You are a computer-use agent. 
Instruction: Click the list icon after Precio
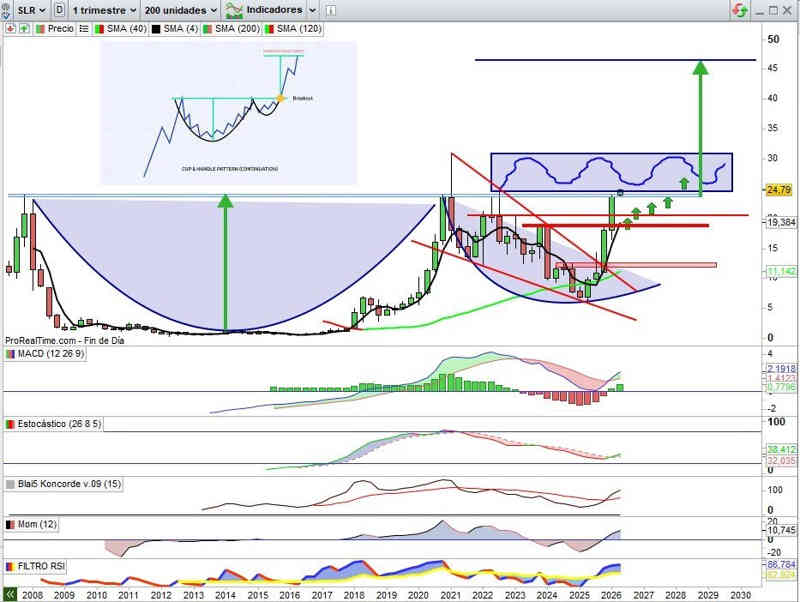86,29
